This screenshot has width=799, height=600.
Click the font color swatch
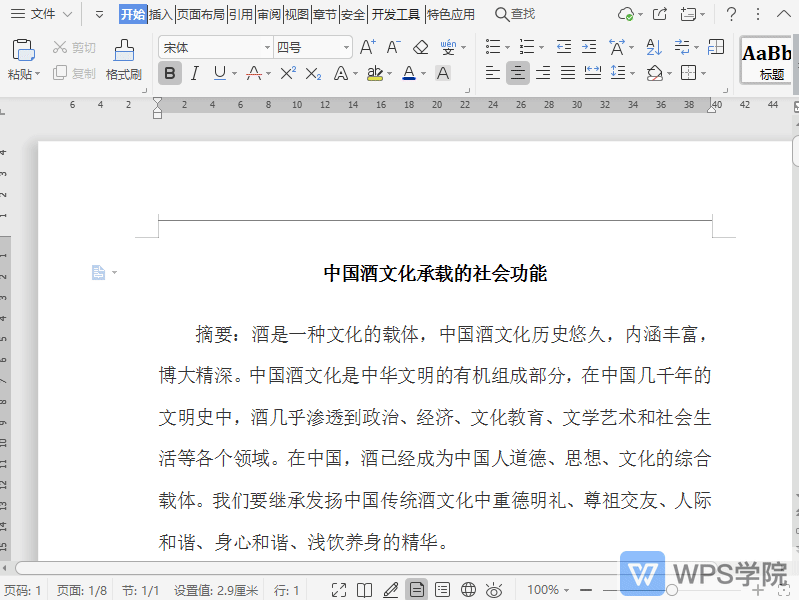(x=408, y=73)
